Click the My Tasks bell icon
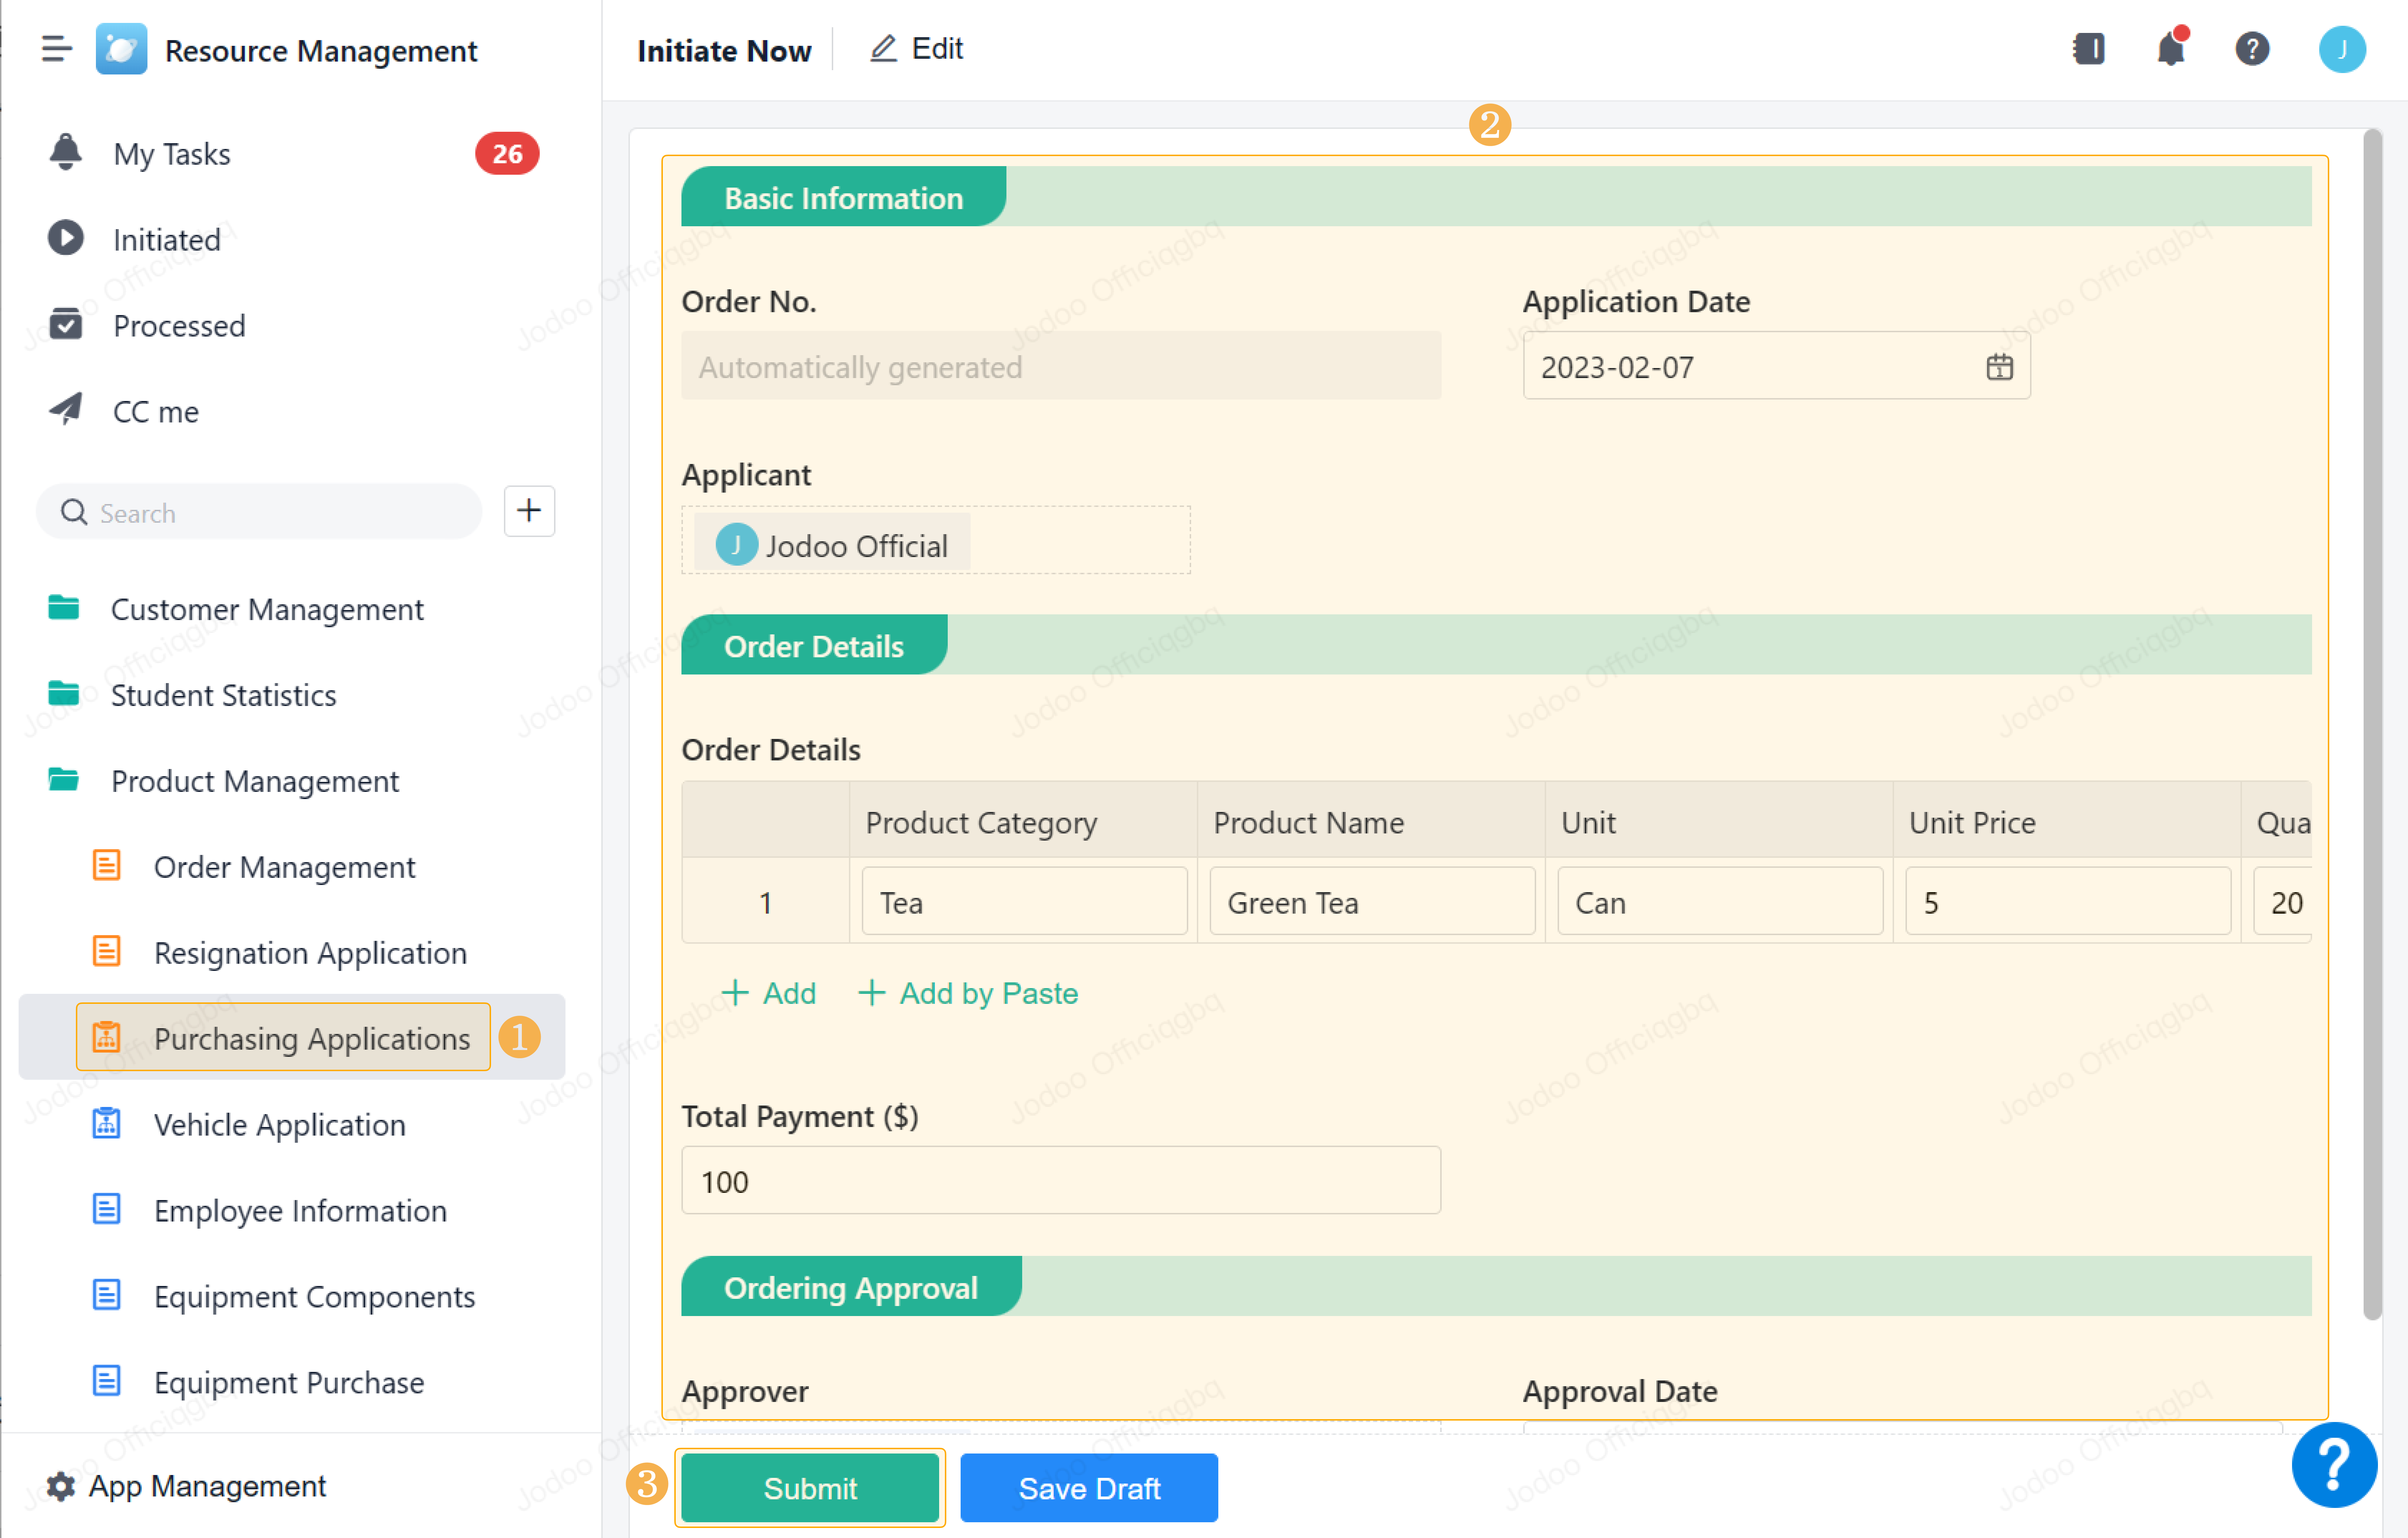The image size is (2408, 1538). pyautogui.click(x=66, y=152)
